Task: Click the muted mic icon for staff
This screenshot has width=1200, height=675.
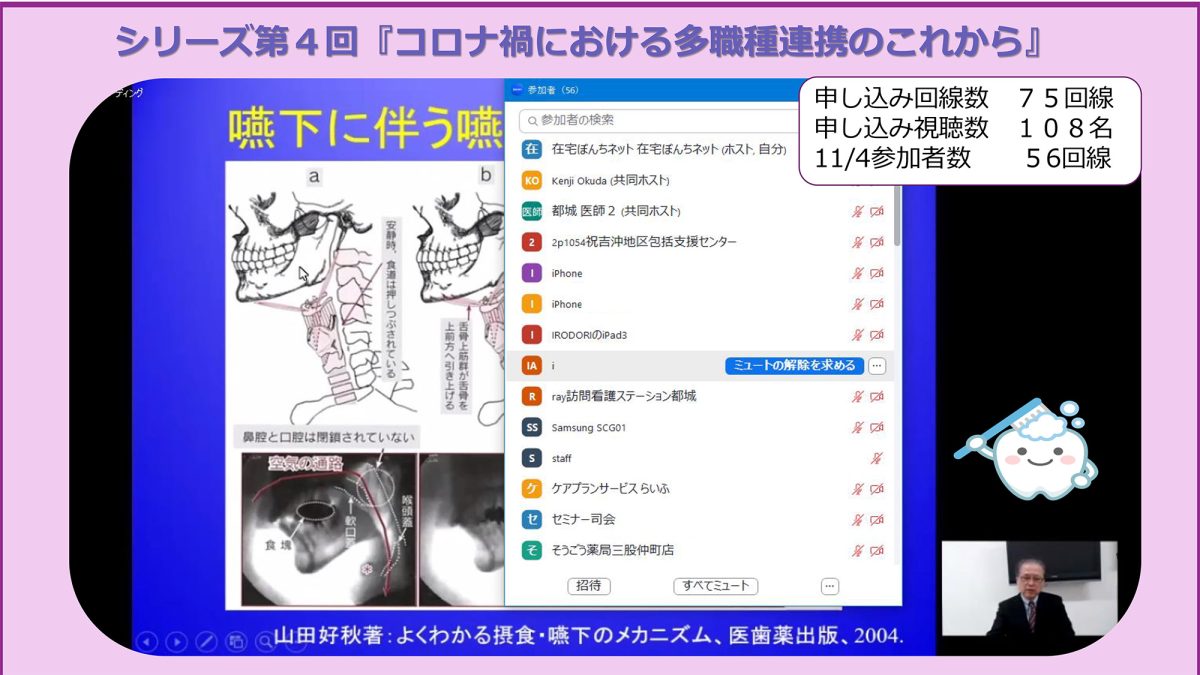Action: (x=877, y=458)
